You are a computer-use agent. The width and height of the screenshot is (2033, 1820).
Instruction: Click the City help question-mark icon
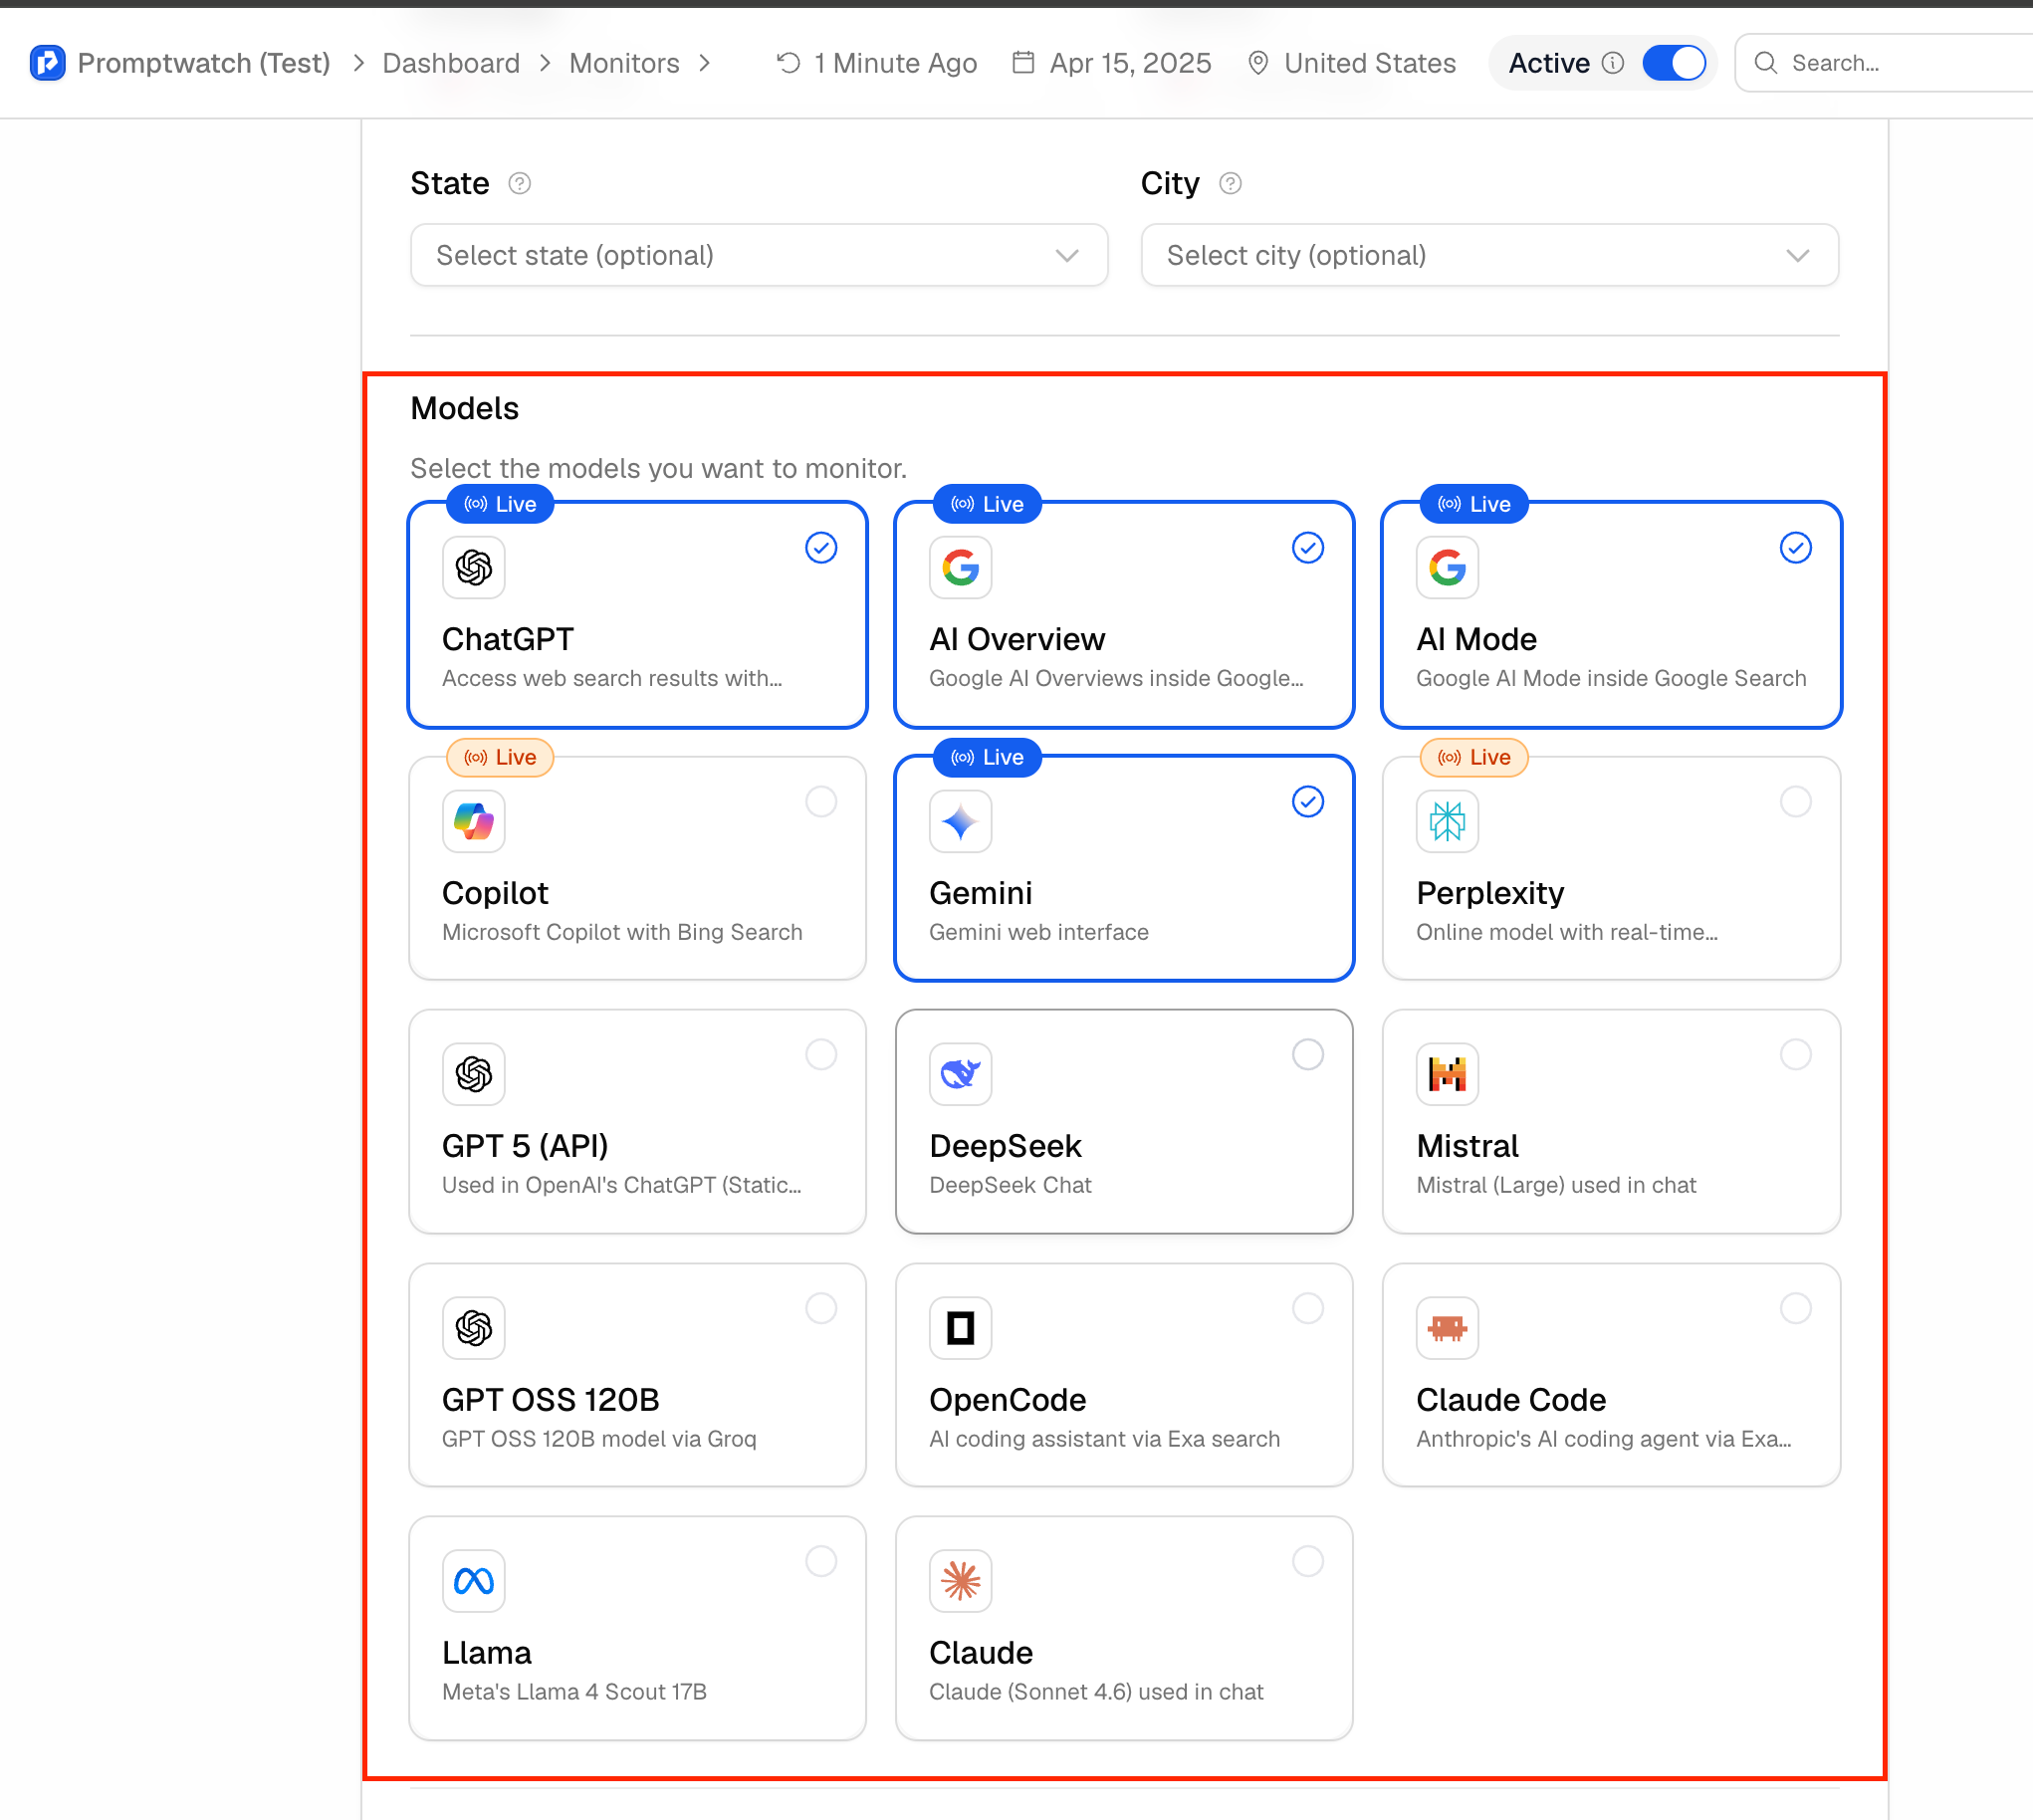(1231, 184)
